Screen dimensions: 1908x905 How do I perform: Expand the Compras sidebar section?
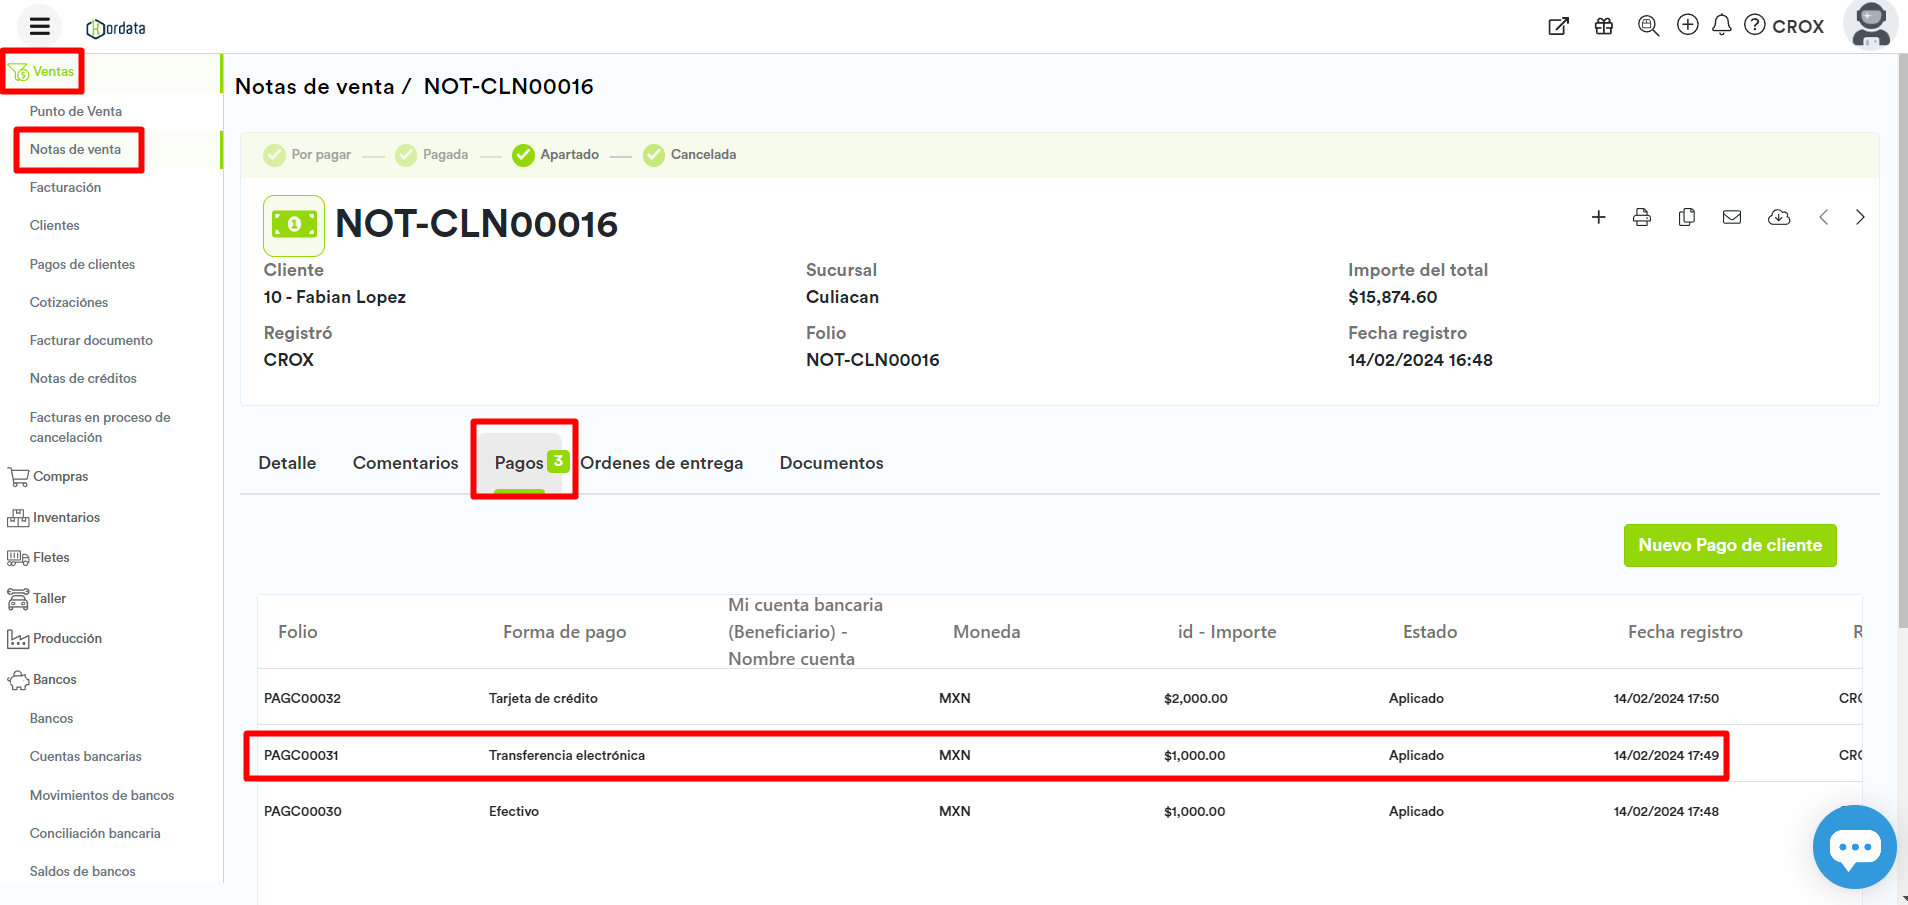click(60, 477)
